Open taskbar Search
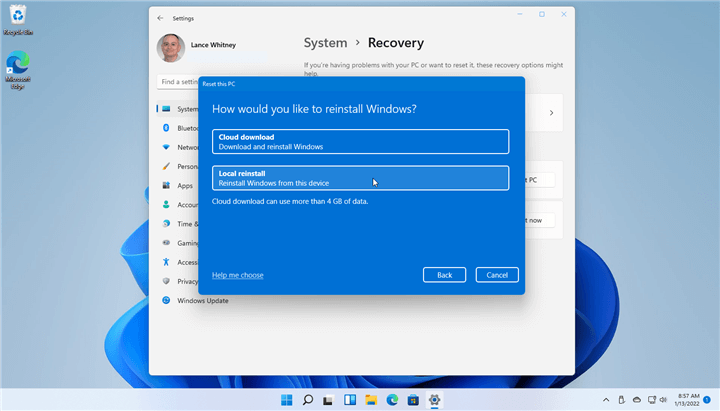720x411 pixels. tap(308, 400)
